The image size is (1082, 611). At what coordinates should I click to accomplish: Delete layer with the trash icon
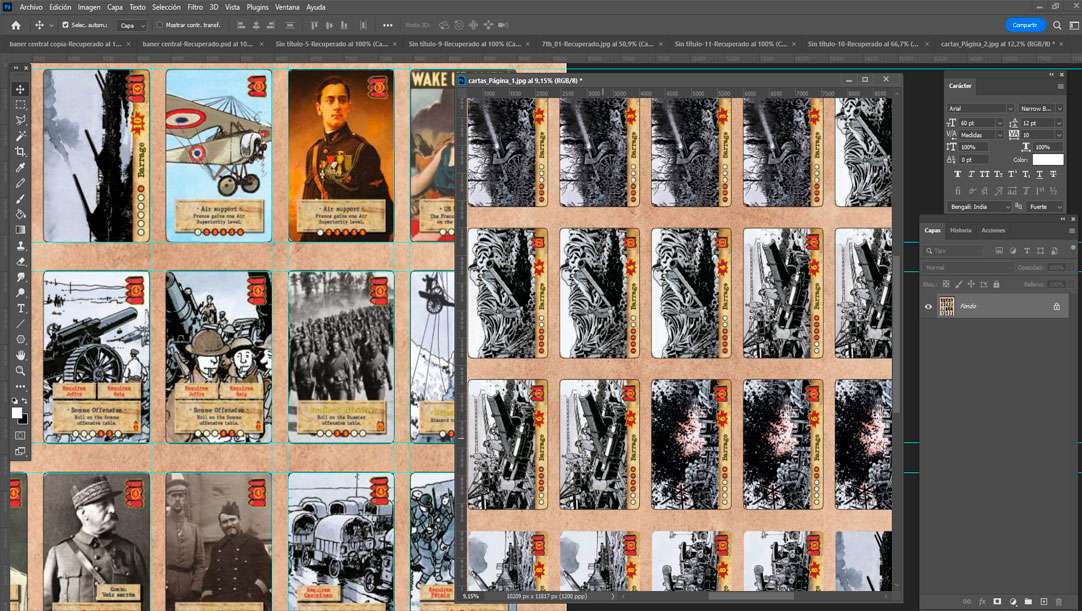point(1059,601)
